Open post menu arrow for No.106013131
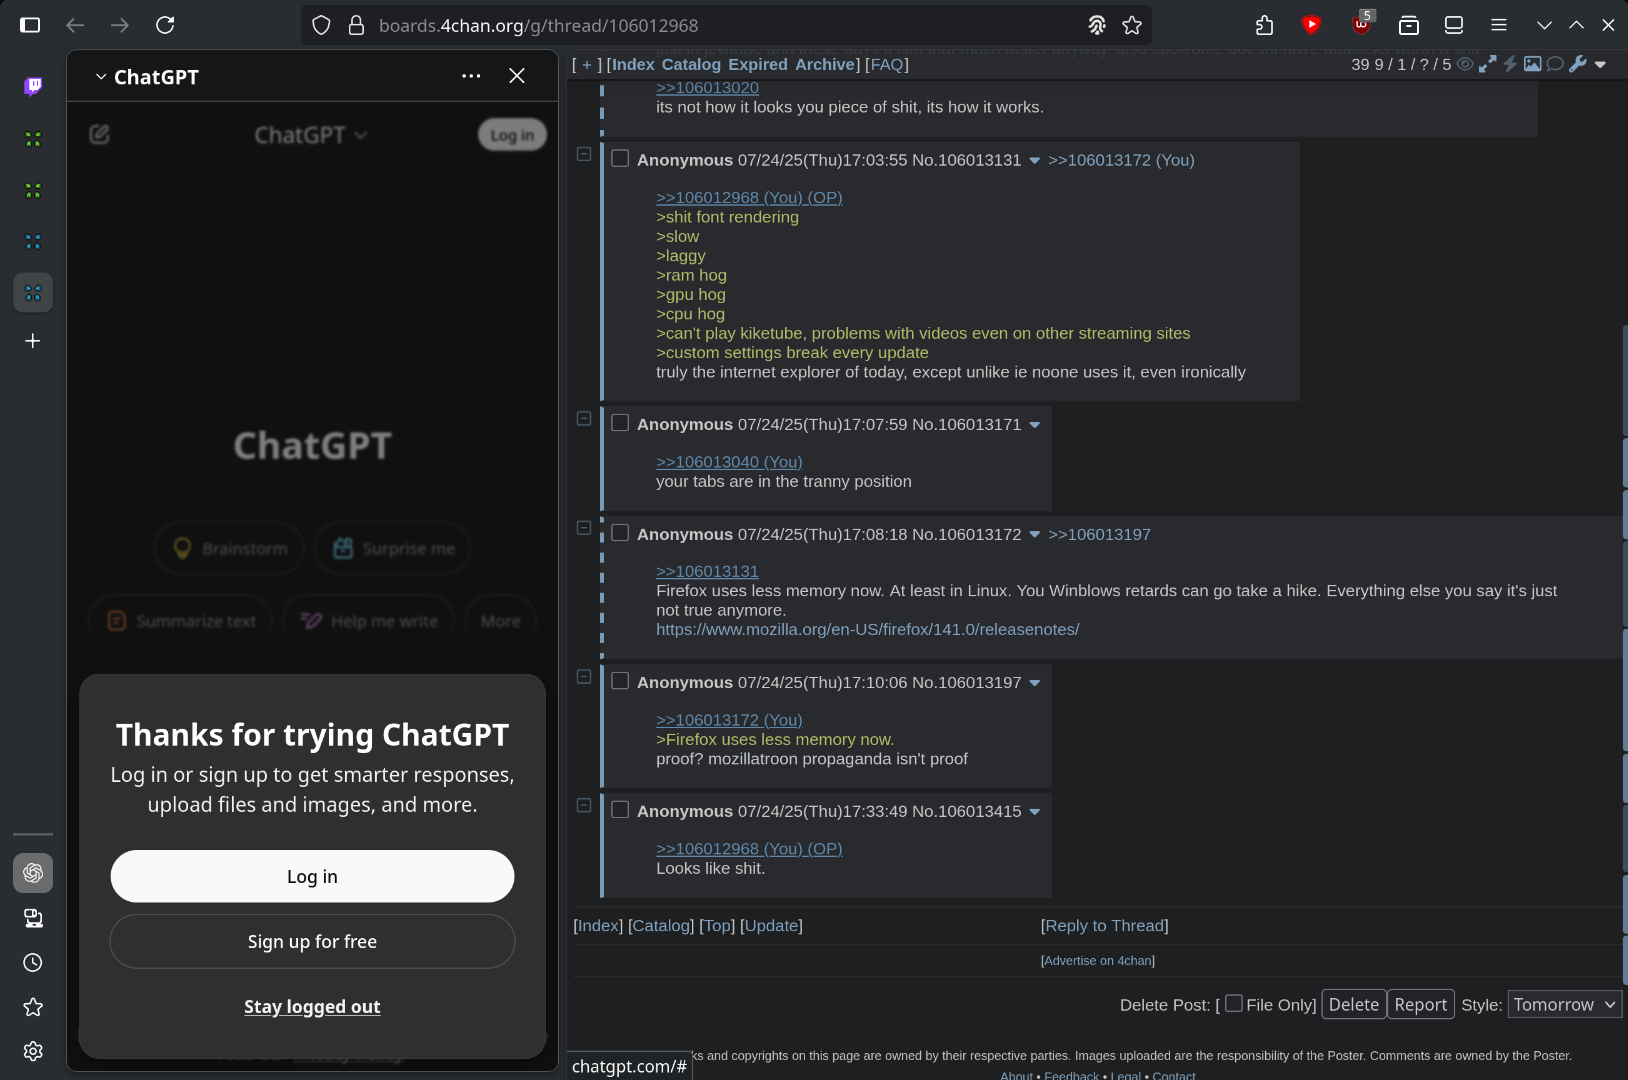The height and width of the screenshot is (1080, 1628). pos(1035,161)
